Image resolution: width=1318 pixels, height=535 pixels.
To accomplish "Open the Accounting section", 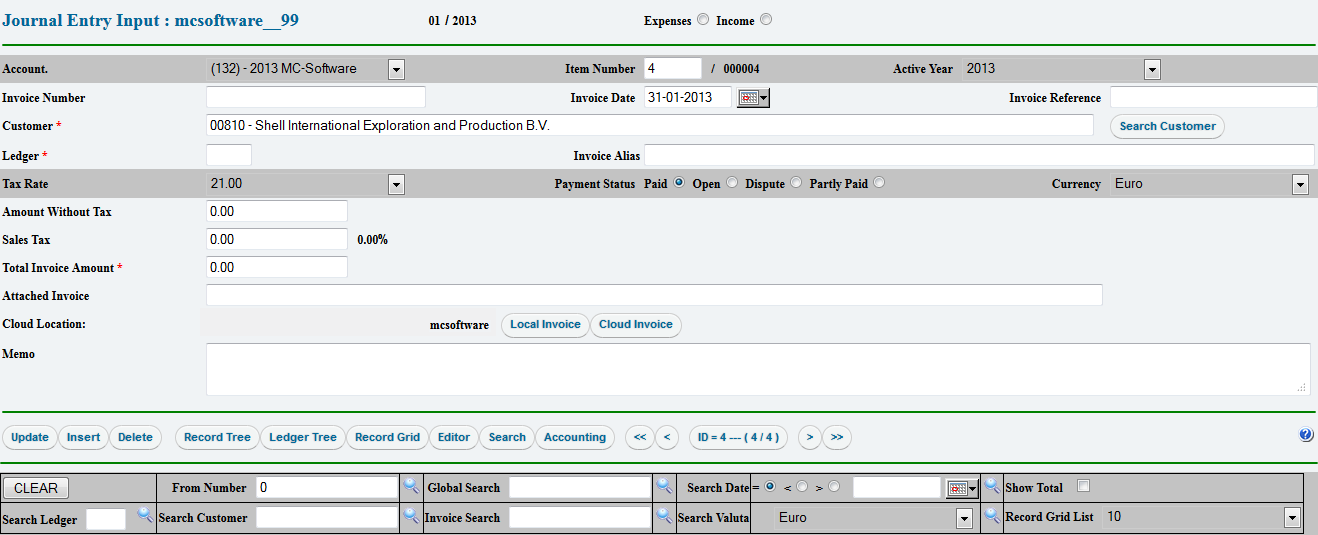I will pos(575,437).
